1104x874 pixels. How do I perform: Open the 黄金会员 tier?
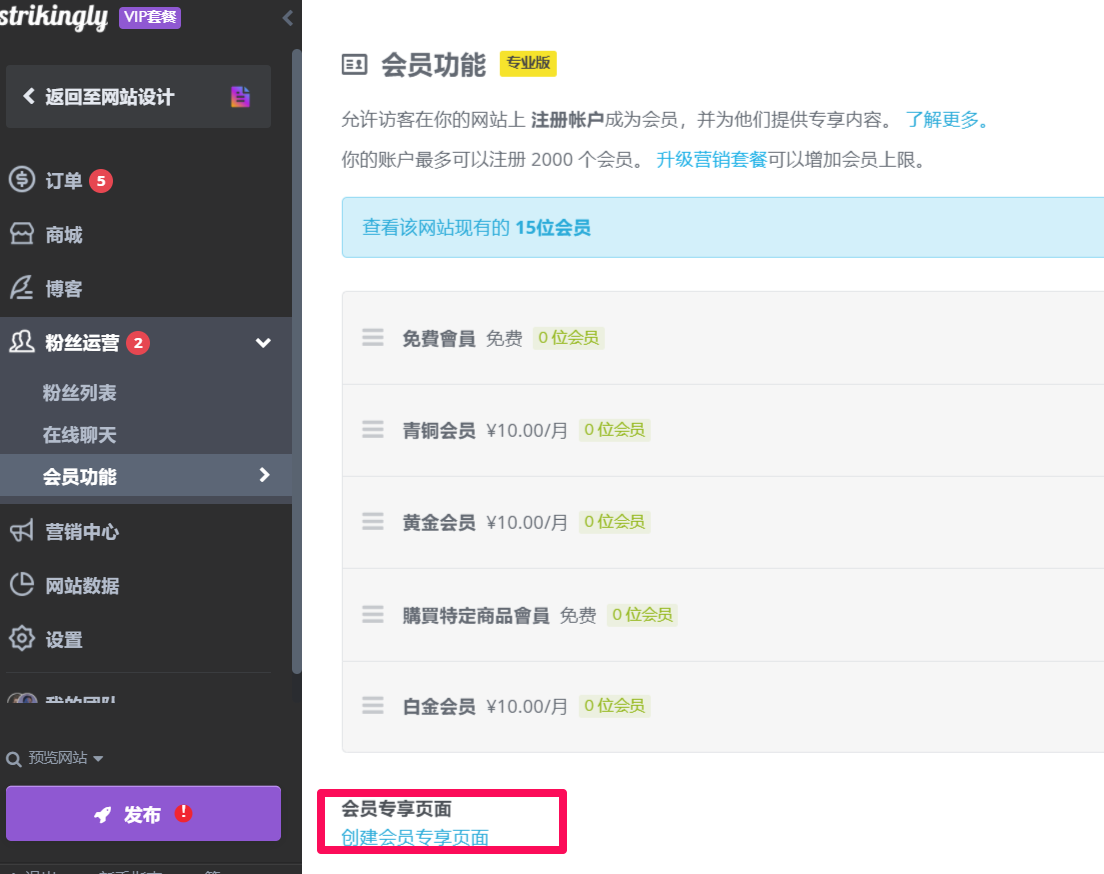point(439,523)
